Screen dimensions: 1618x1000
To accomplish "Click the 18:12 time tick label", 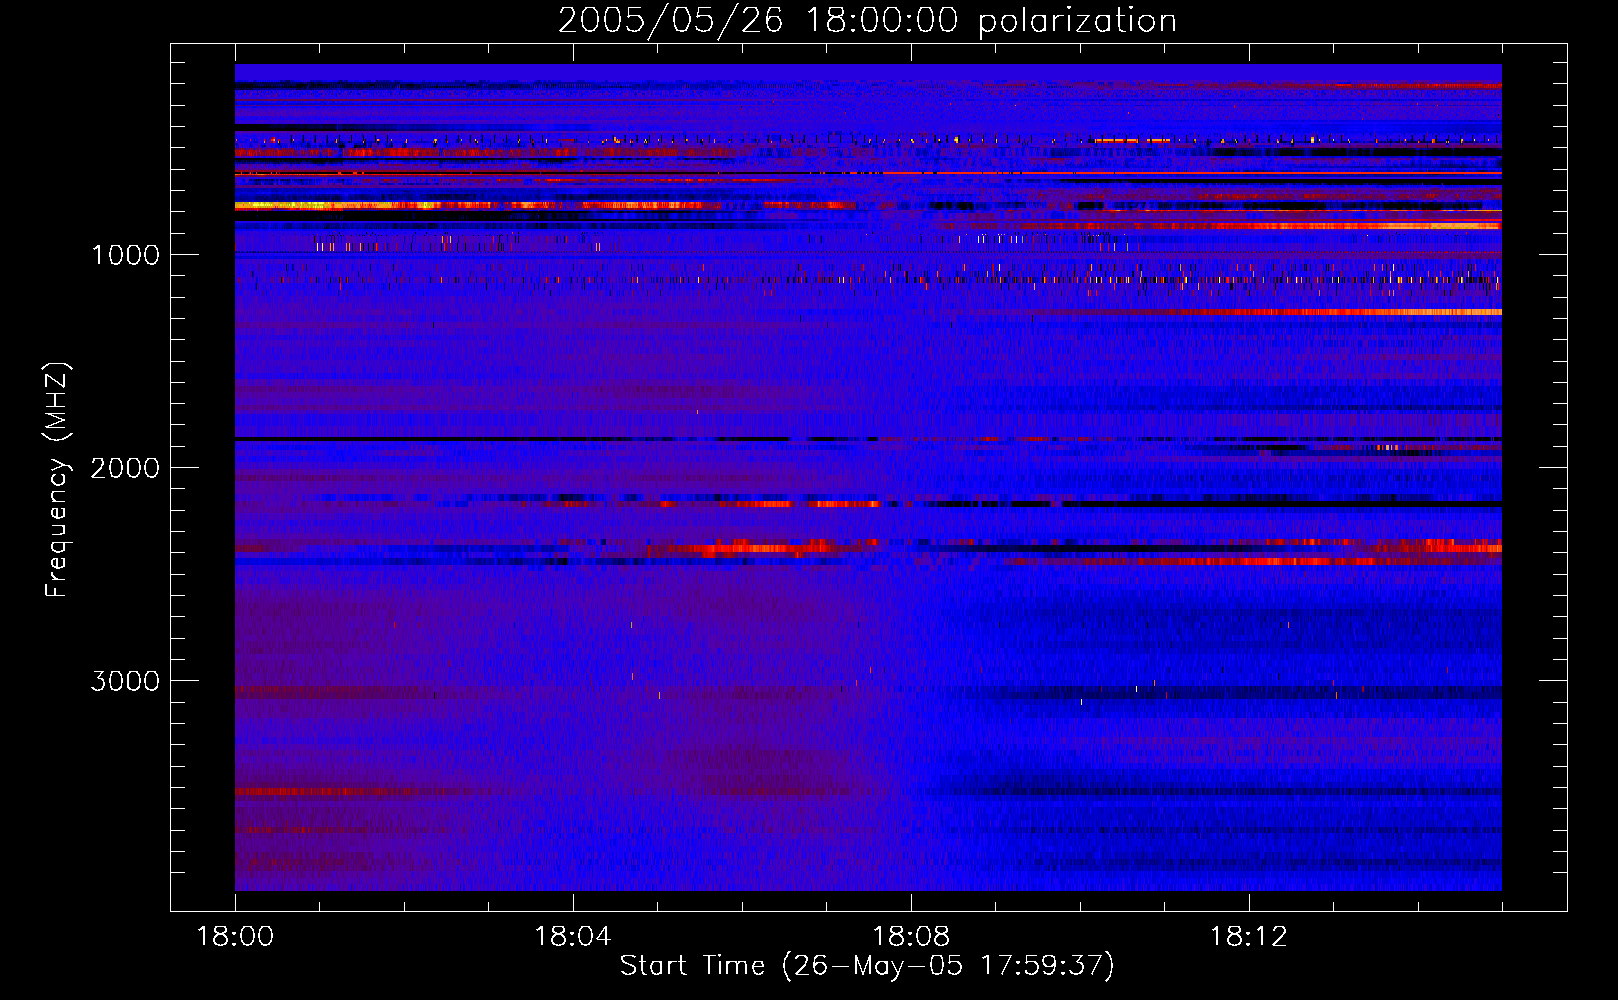I will [x=1249, y=937].
